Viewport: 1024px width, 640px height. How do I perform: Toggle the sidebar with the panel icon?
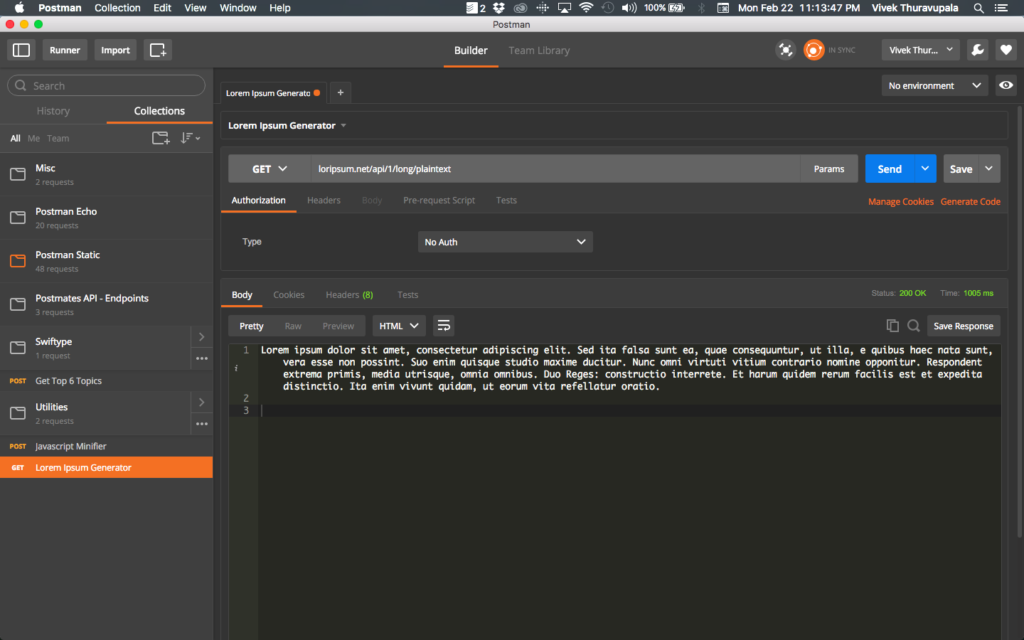pyautogui.click(x=22, y=50)
